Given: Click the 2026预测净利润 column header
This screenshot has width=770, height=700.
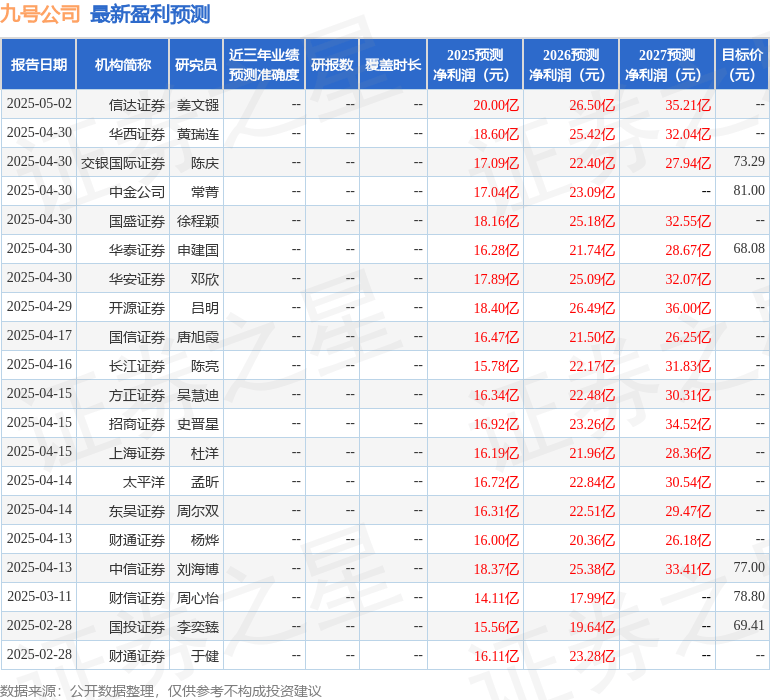Looking at the screenshot, I should point(571,65).
